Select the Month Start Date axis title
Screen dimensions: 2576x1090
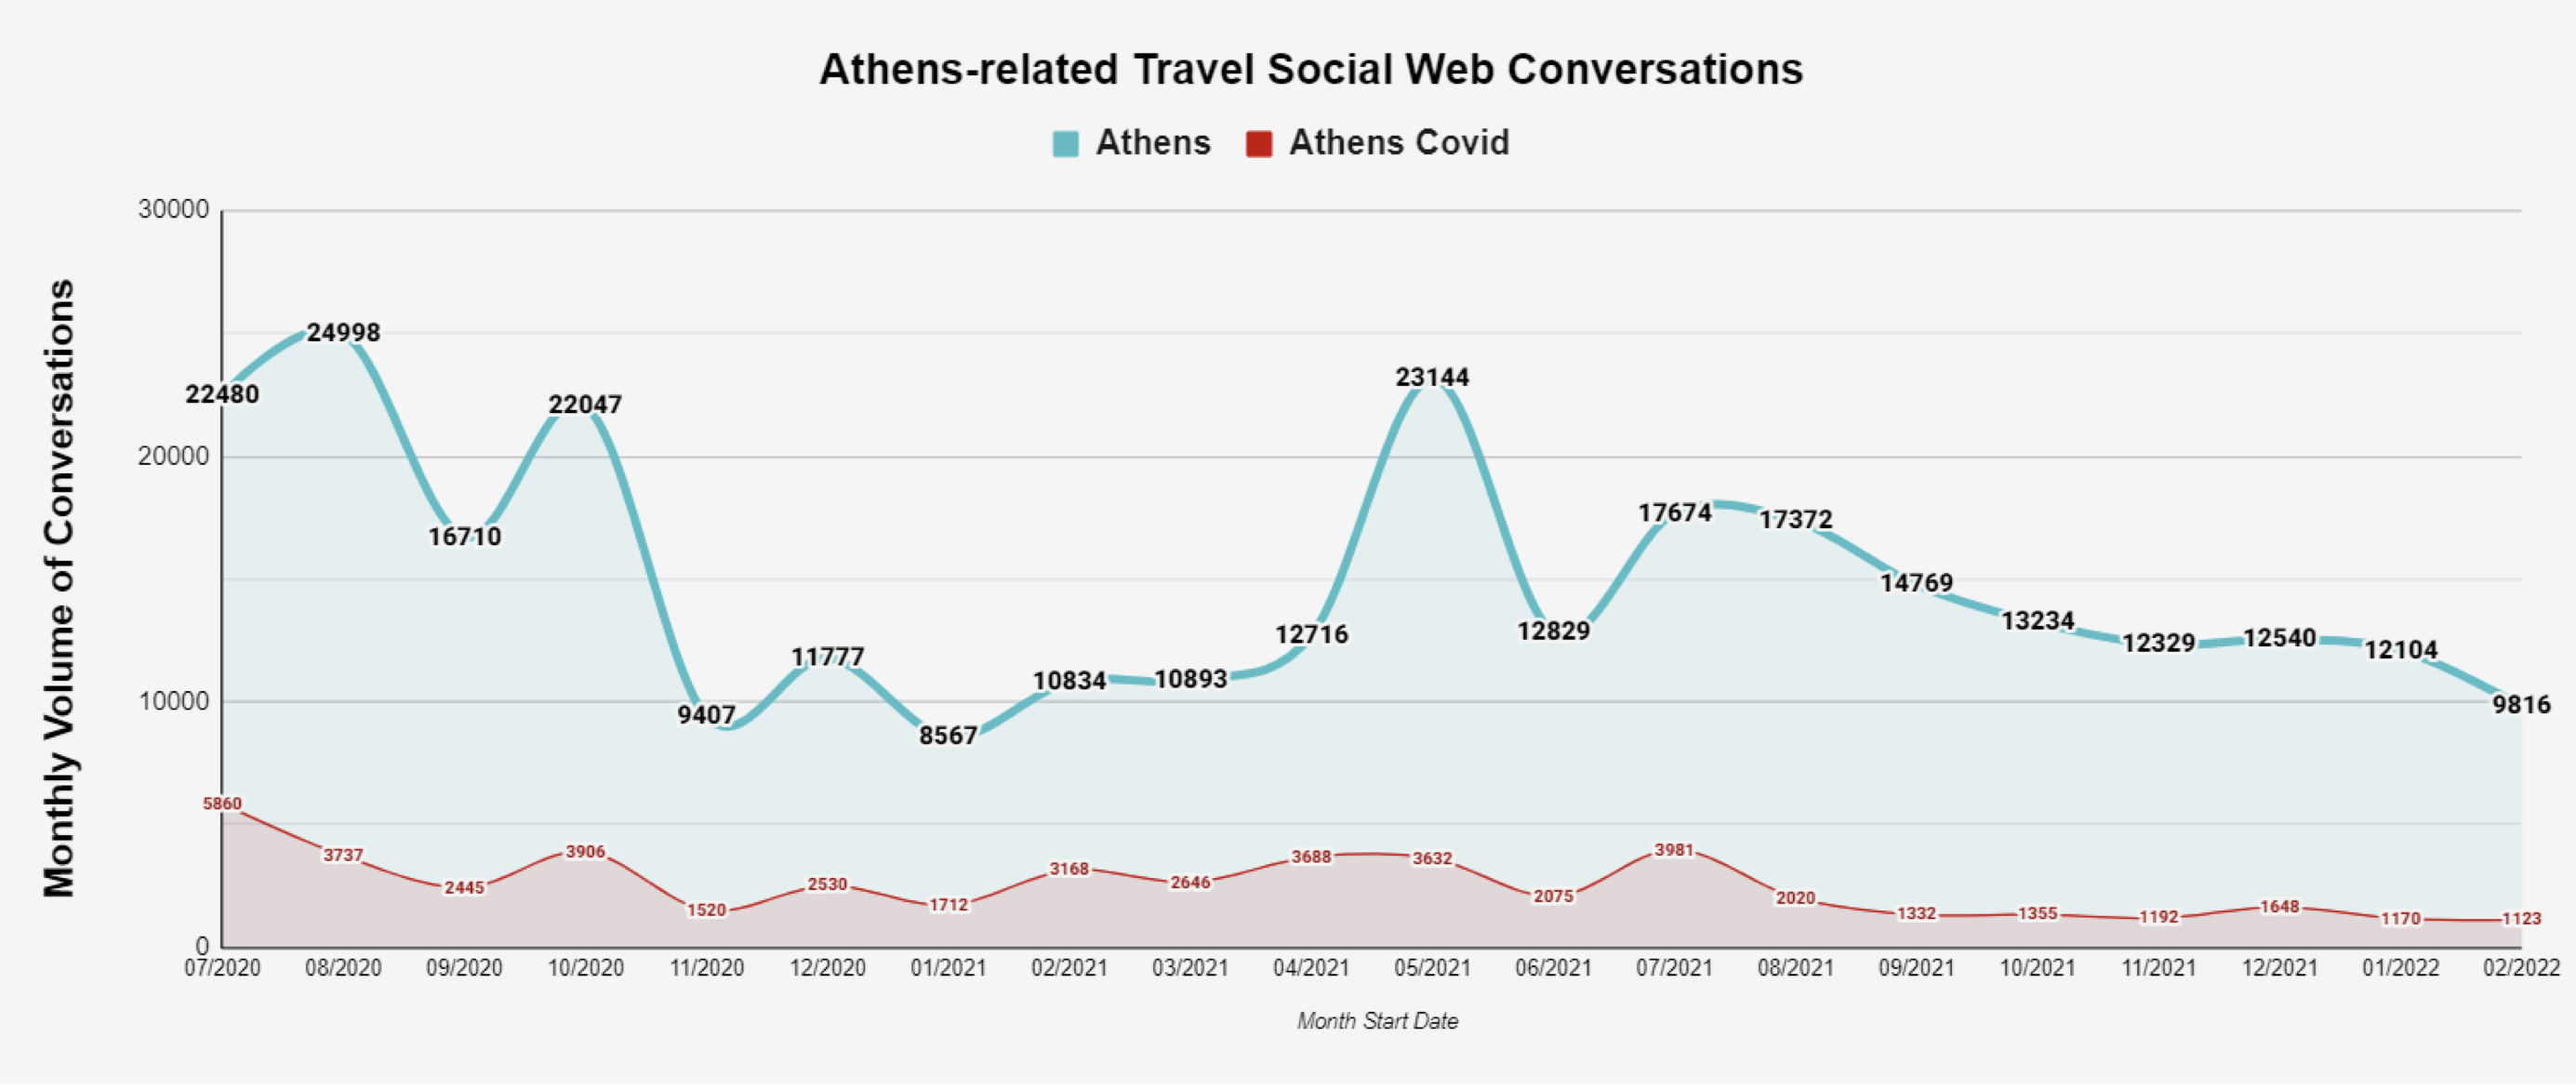pyautogui.click(x=1377, y=1021)
